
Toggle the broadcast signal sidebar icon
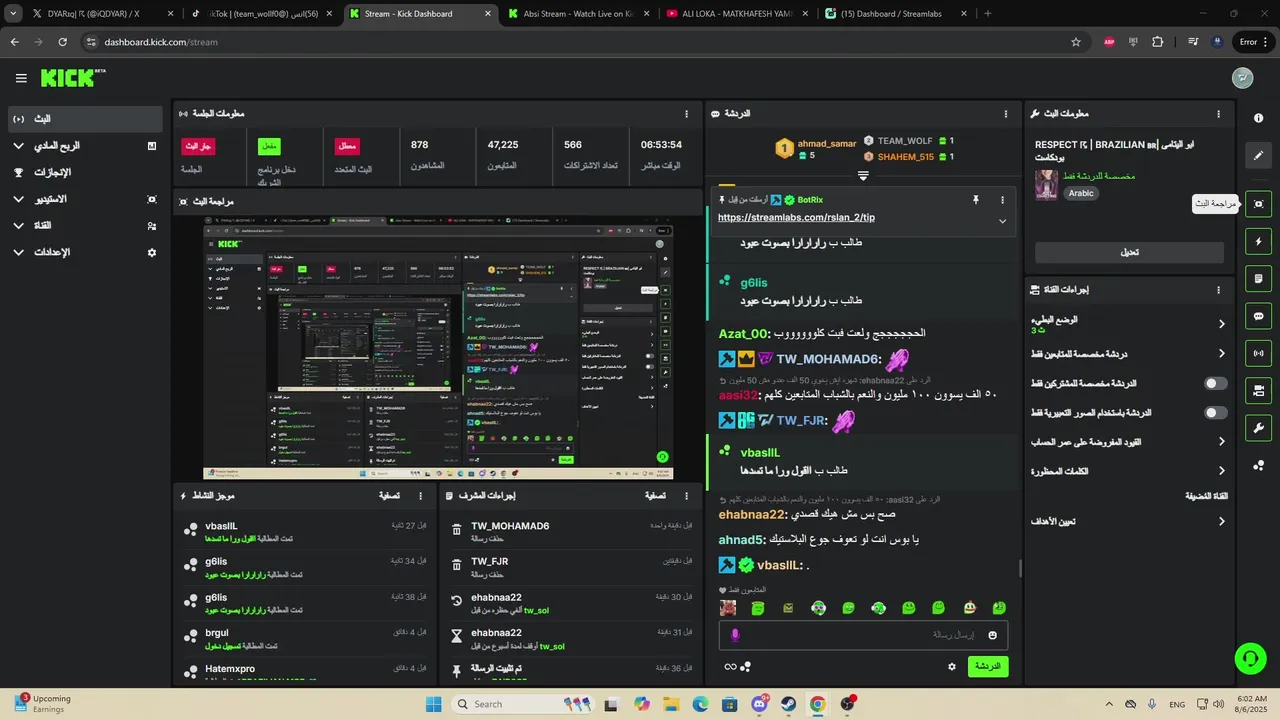point(1258,353)
